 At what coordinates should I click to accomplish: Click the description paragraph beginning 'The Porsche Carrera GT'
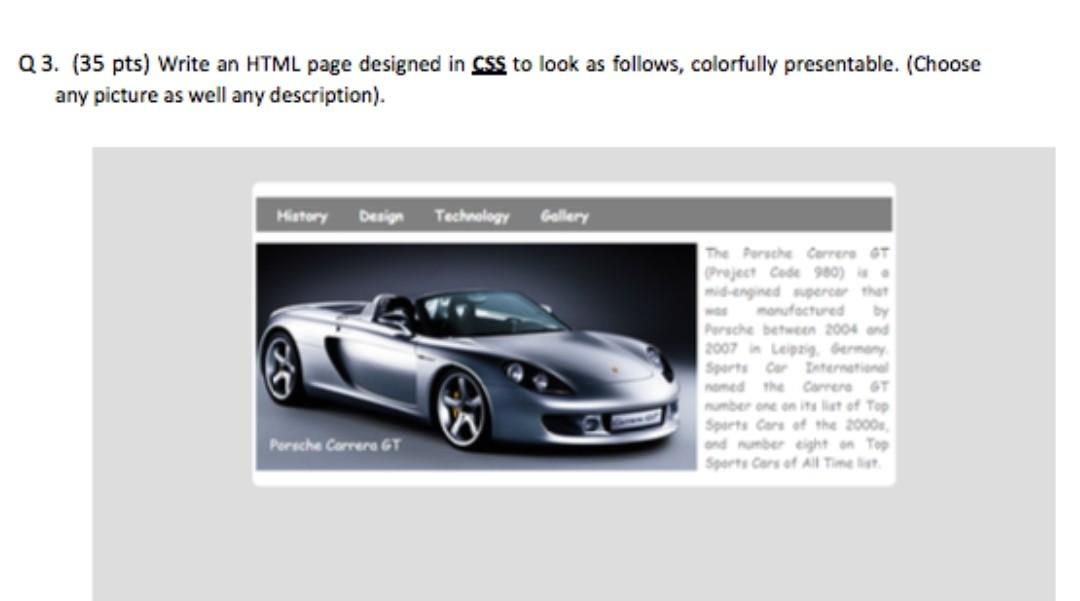(x=797, y=358)
